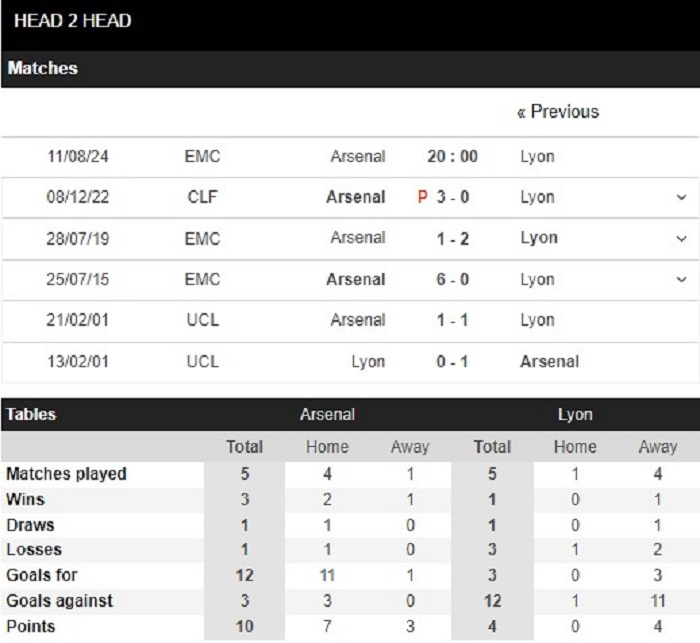Select Lyon in the 11/08/24 fixture
This screenshot has height=643, width=700.
click(x=538, y=156)
